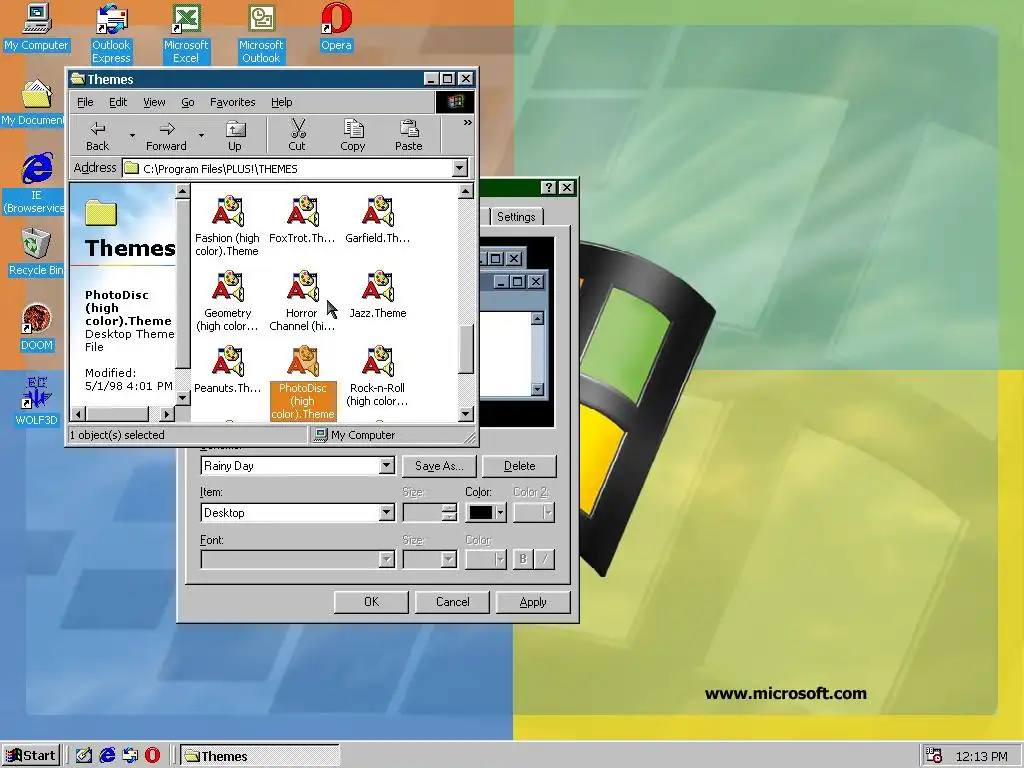Expand the Address bar dropdown

(x=460, y=168)
